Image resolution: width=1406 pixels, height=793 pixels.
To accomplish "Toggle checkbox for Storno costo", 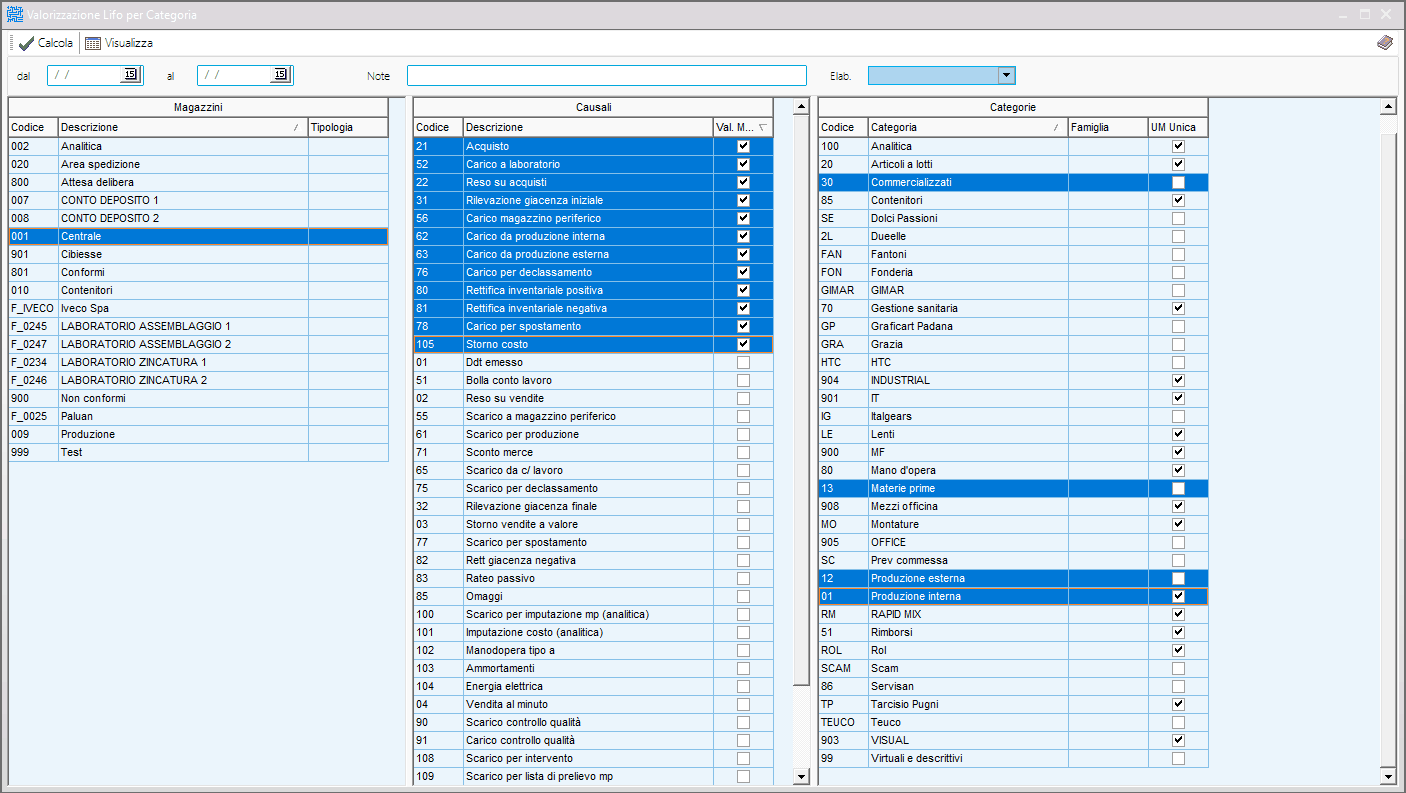I will pyautogui.click(x=743, y=344).
